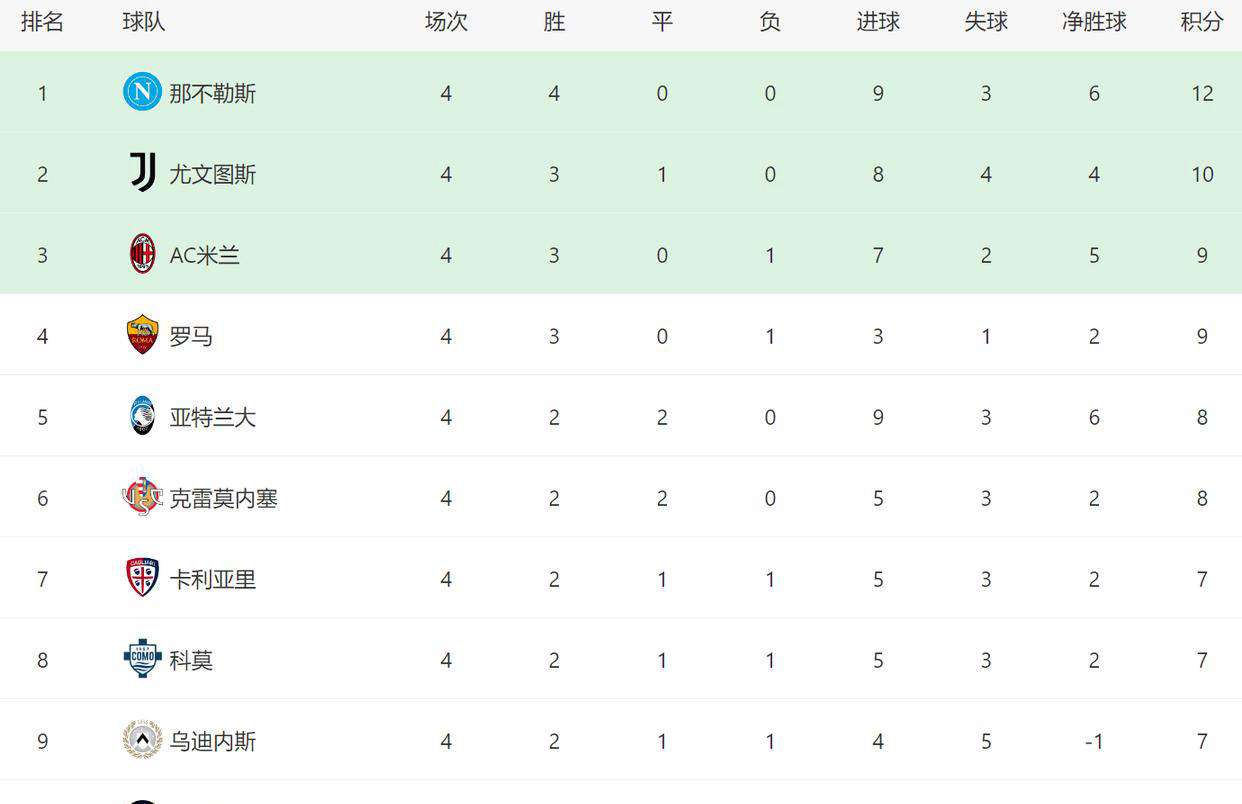Sort standings by 进球 header
This screenshot has width=1242, height=804.
pos(878,21)
